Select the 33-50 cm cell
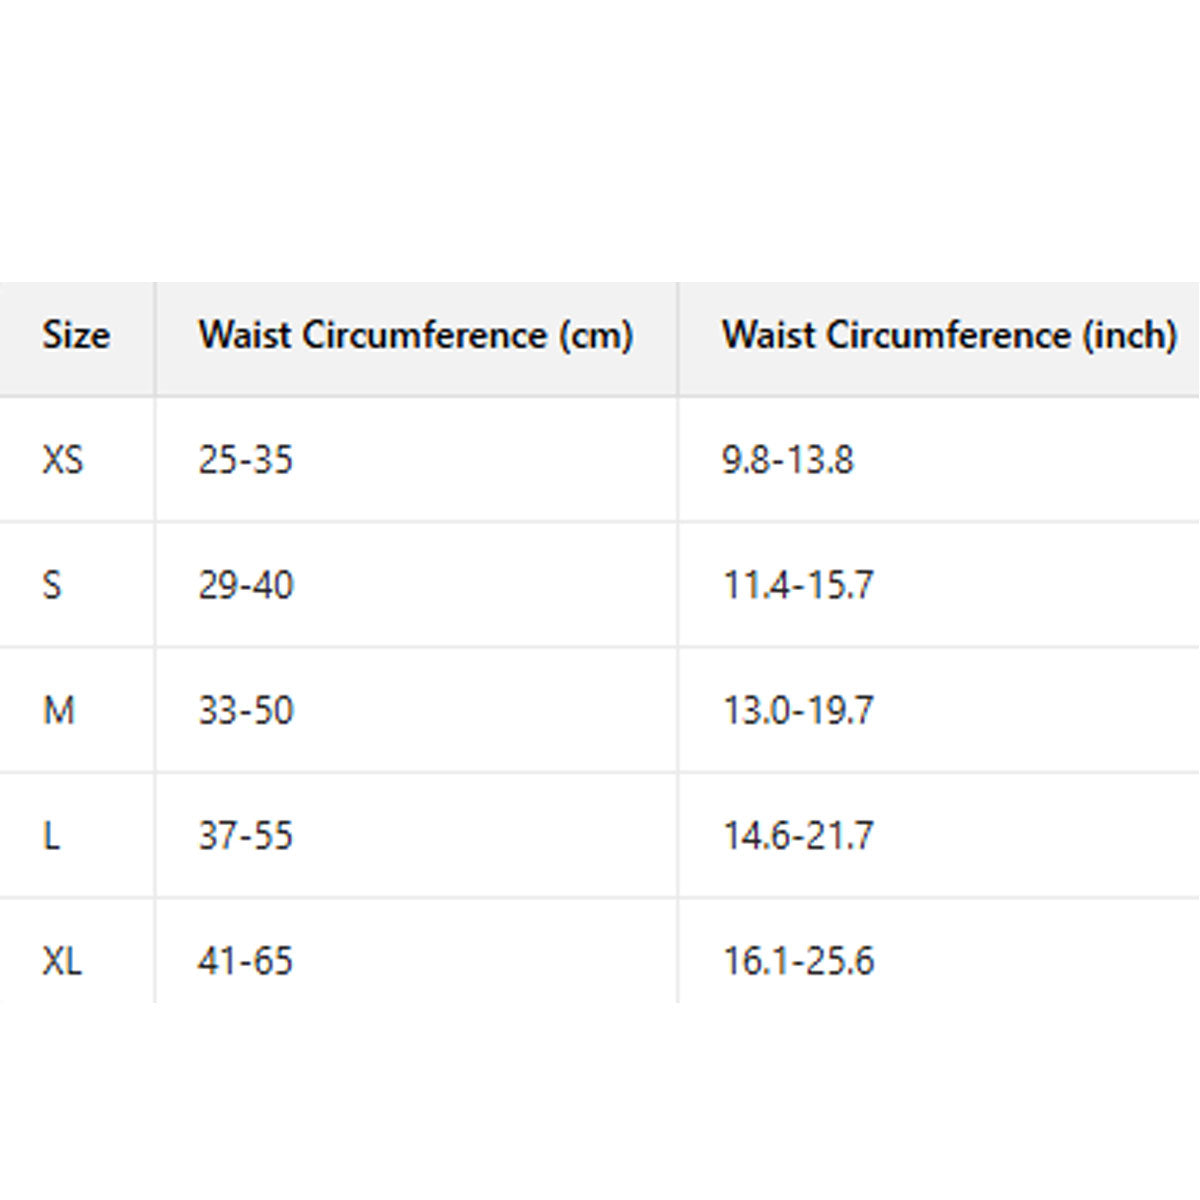This screenshot has width=1200, height=1200. click(245, 710)
